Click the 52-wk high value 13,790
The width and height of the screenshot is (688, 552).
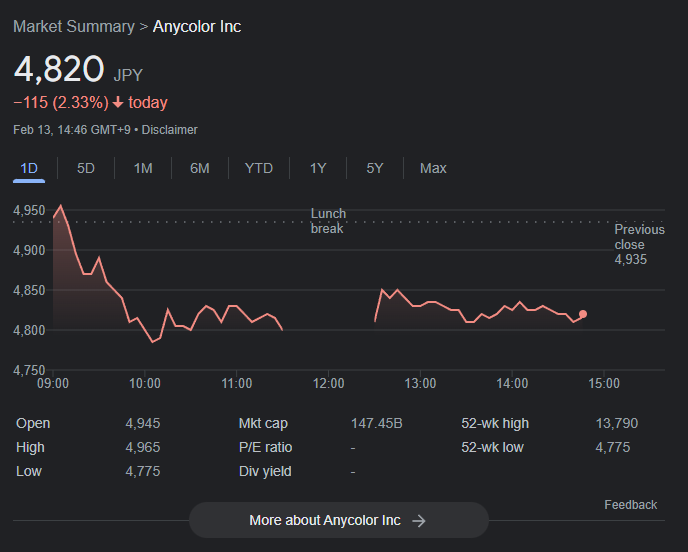pyautogui.click(x=616, y=423)
